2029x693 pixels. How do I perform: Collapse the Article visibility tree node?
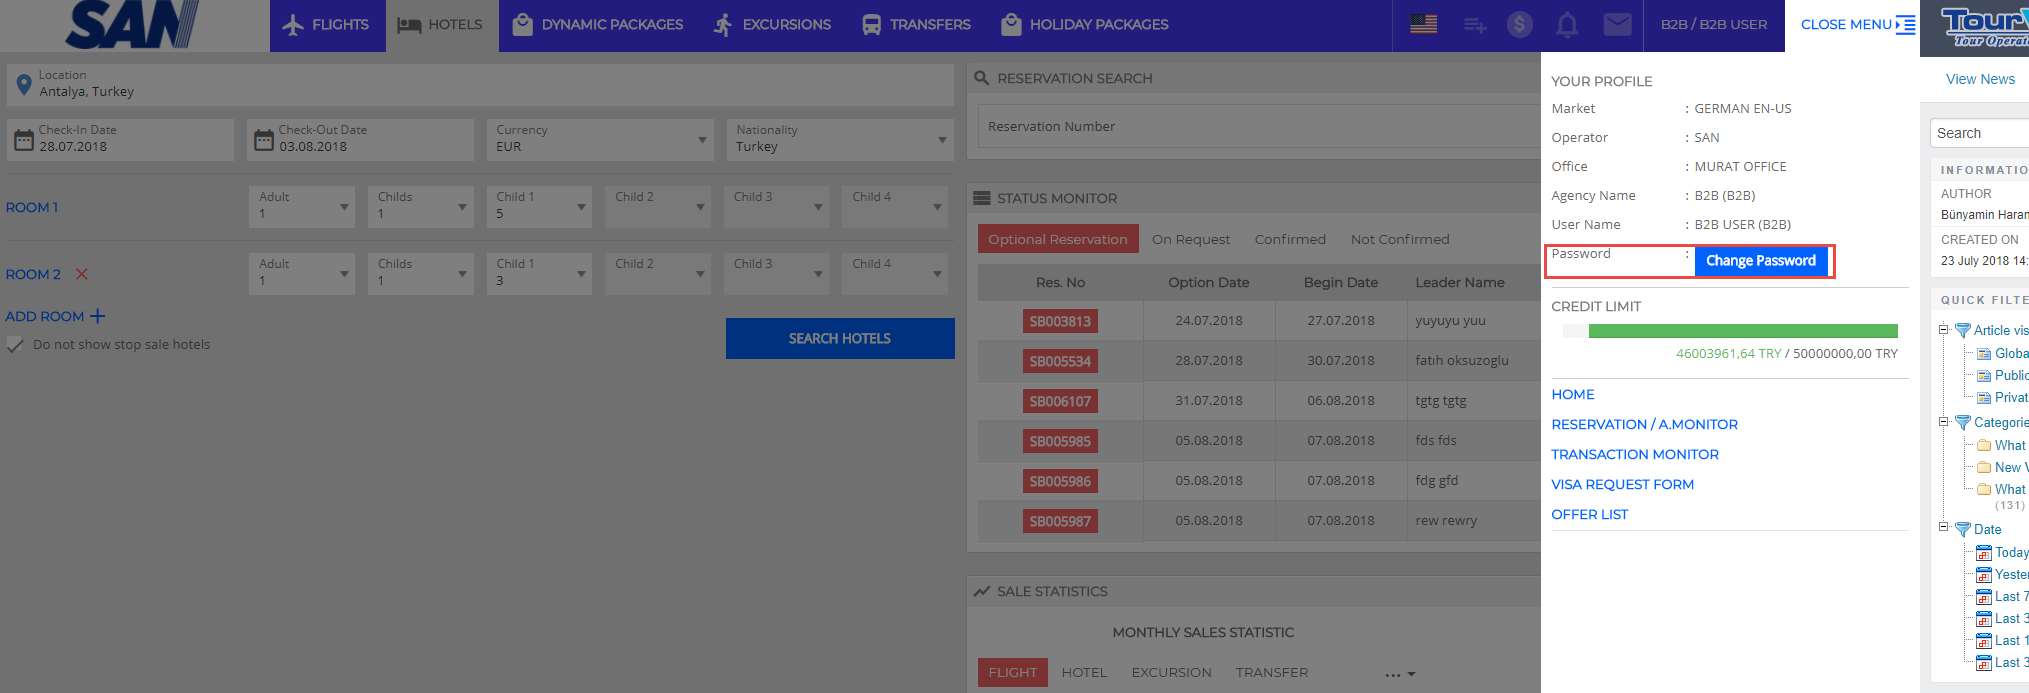click(x=1943, y=329)
